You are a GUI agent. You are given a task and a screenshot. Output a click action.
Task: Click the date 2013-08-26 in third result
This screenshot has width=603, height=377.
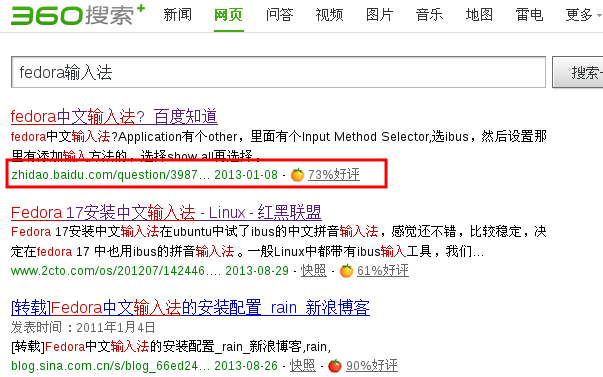pos(246,366)
